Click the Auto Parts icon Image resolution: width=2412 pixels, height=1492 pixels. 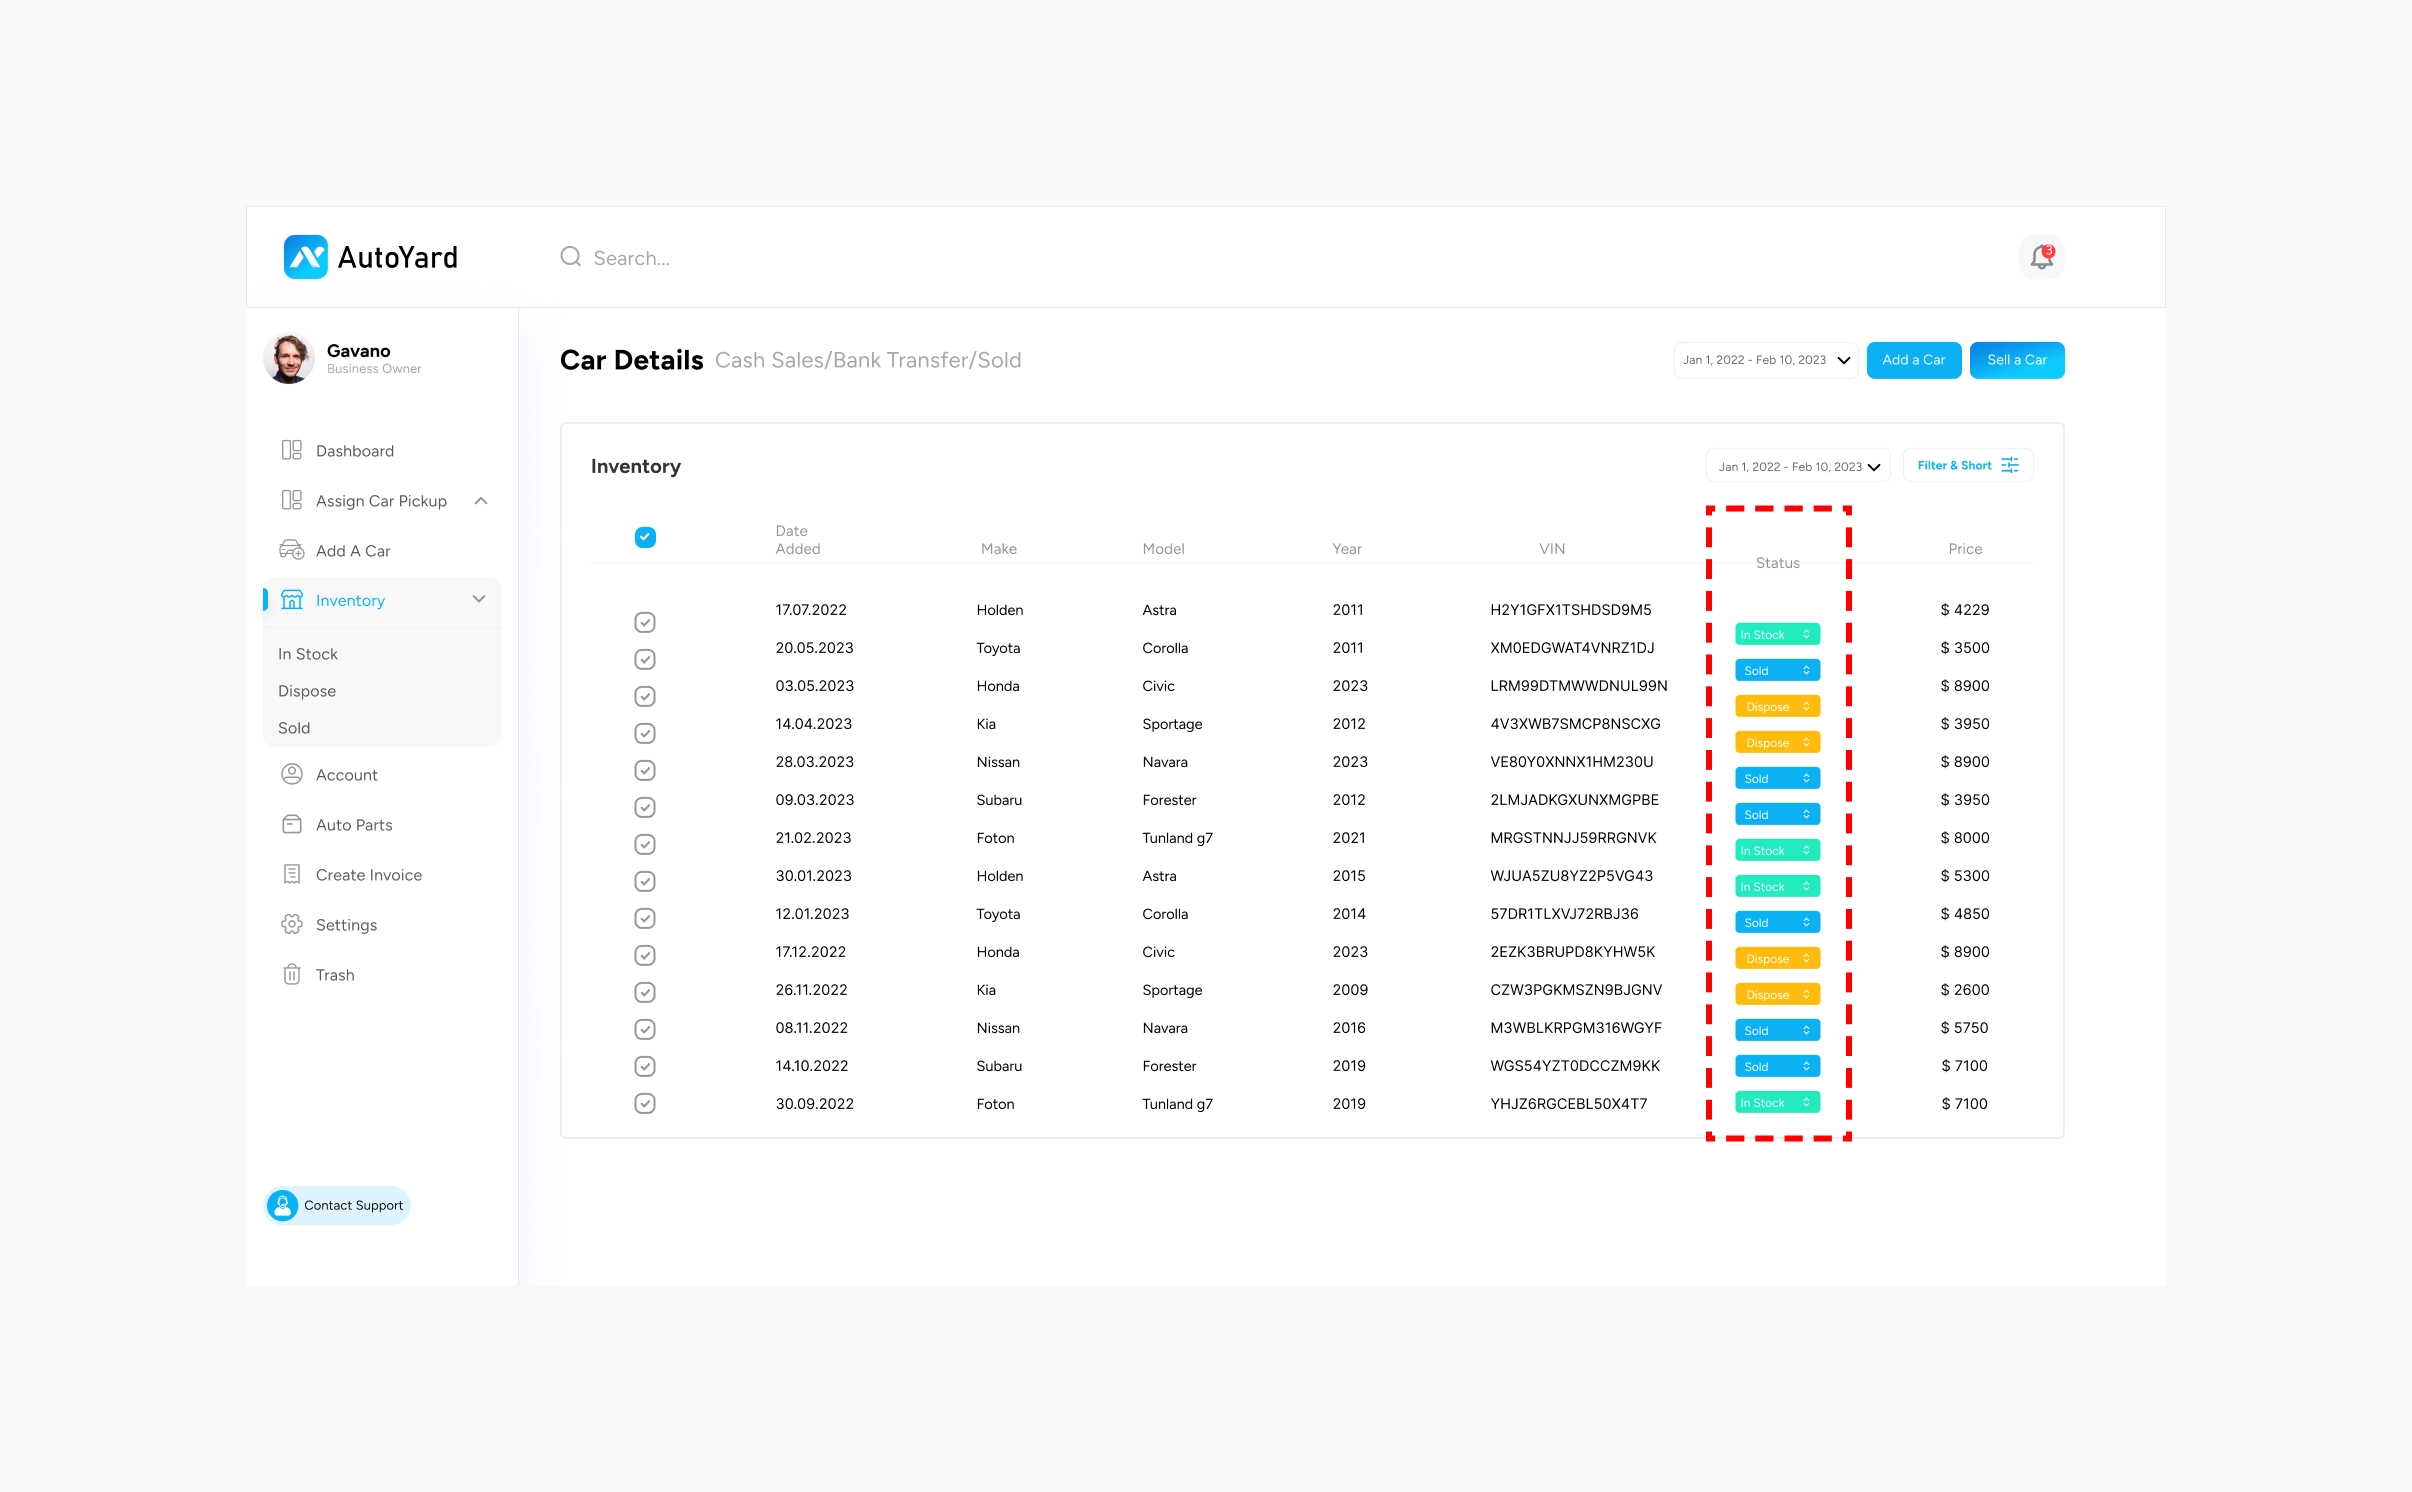click(291, 824)
